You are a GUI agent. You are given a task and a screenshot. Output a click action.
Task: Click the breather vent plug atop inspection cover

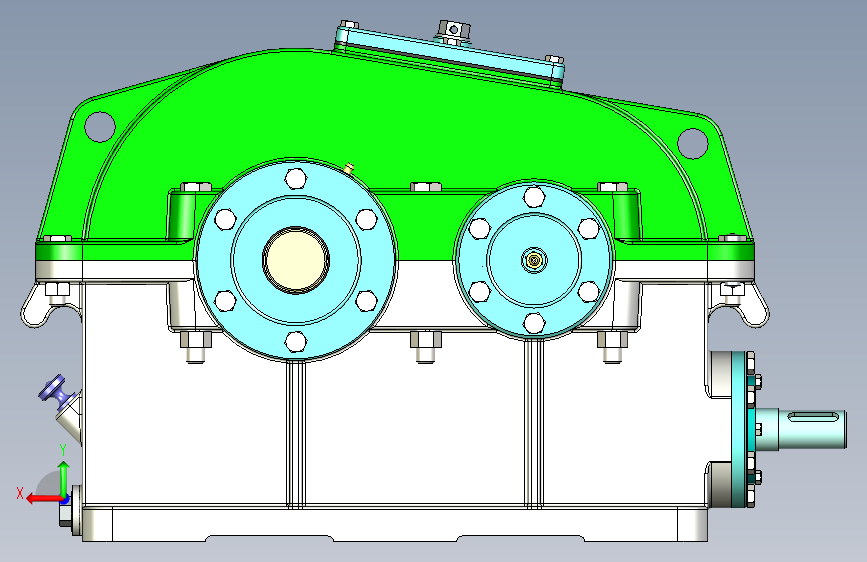tap(454, 32)
